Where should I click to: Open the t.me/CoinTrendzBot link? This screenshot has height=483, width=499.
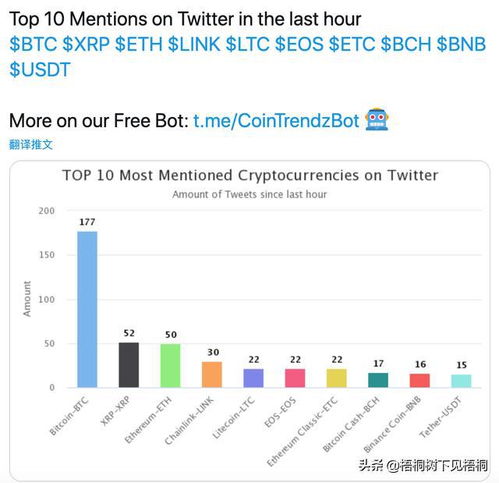click(x=276, y=120)
